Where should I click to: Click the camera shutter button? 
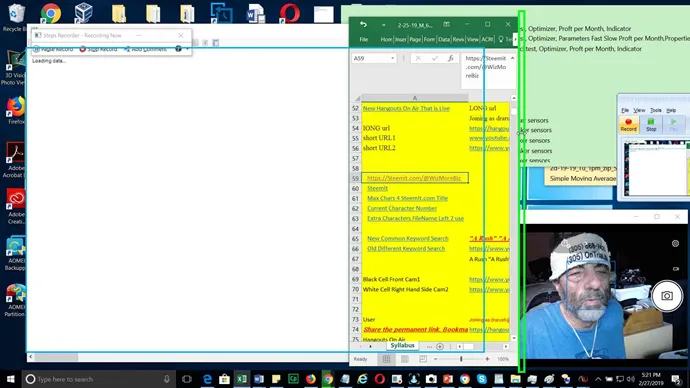667,296
